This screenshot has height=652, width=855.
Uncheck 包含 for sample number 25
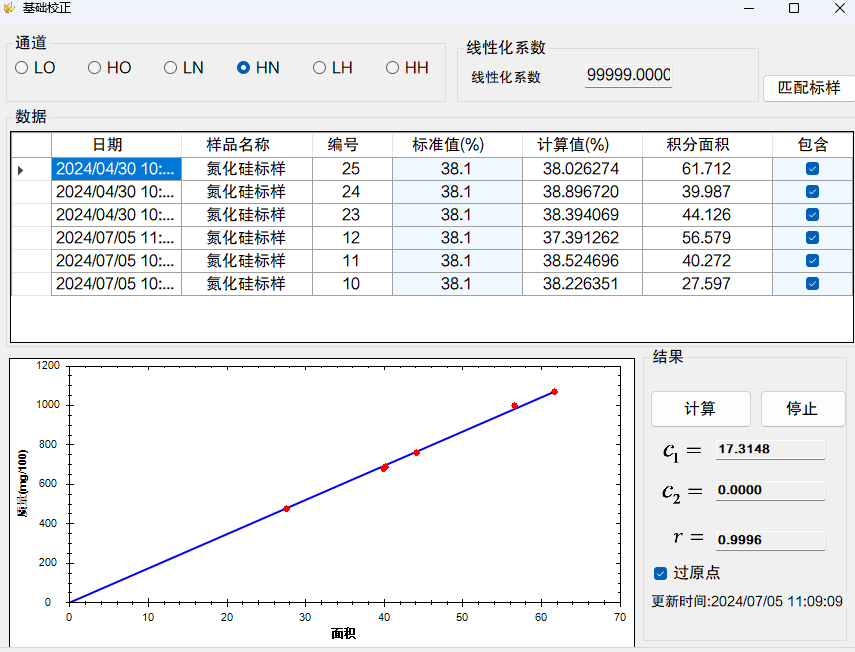point(812,168)
